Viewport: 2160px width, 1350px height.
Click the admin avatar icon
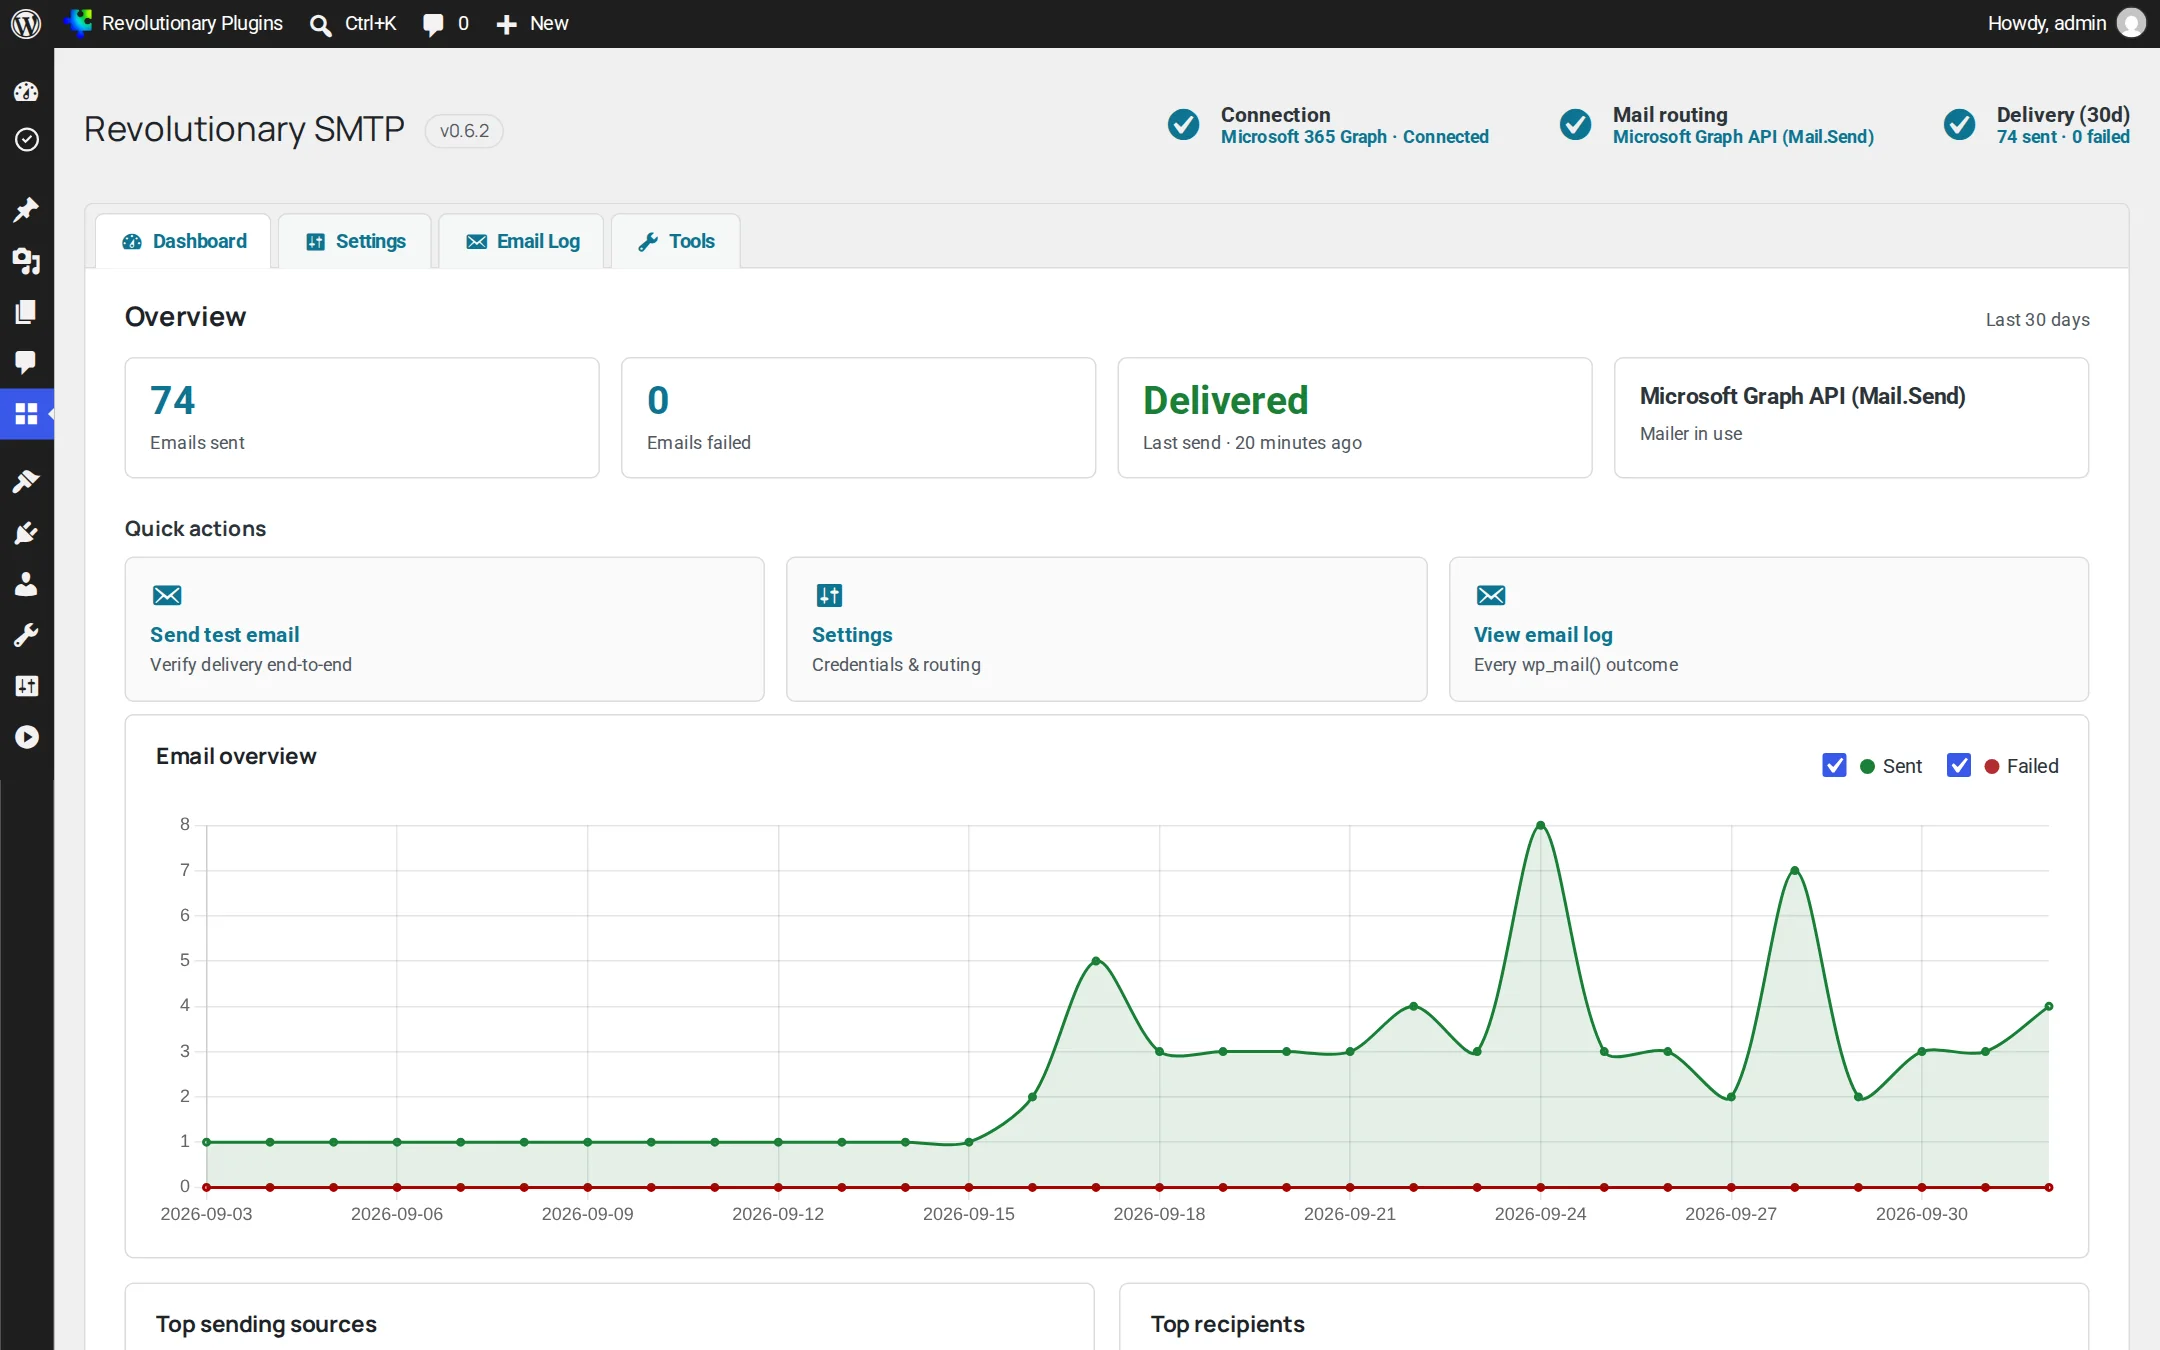point(2131,23)
